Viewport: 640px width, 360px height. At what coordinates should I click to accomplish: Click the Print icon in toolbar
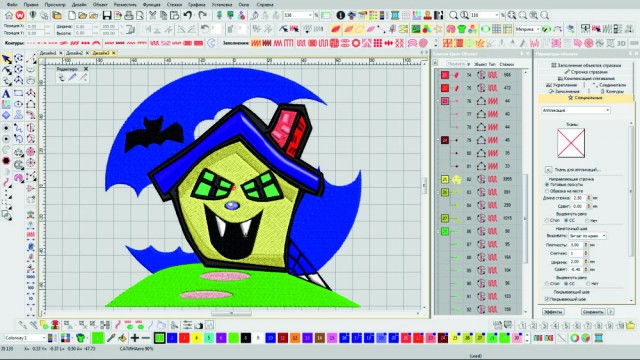(129, 16)
